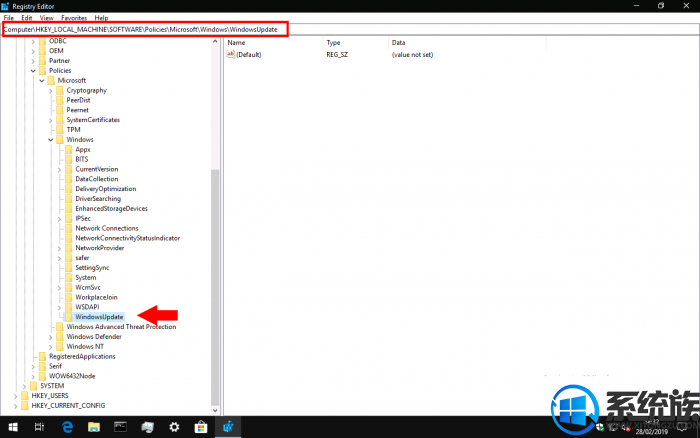The image size is (700, 438).
Task: Select the NetworkConnectivityStatusIndicator key
Action: coord(128,238)
